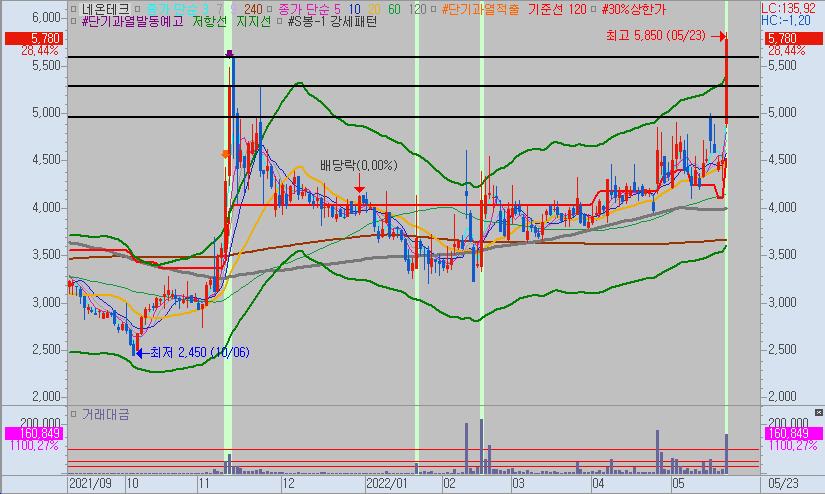Image resolution: width=825 pixels, height=494 pixels.
Task: Select the #S봉-1 강세패턴 legend label
Action: [333, 22]
